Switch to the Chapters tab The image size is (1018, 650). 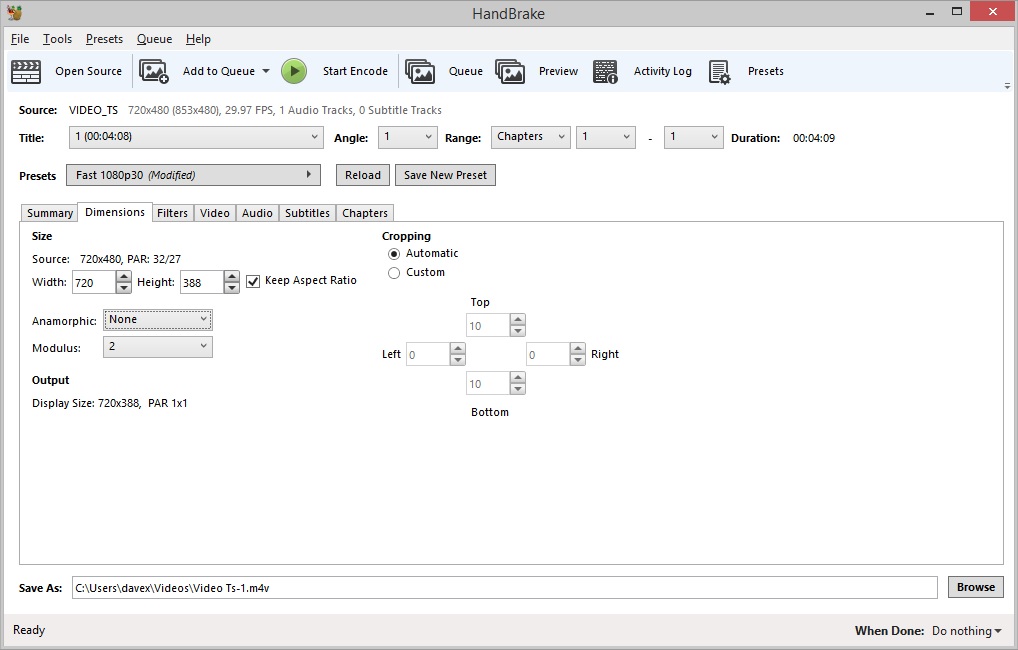[x=365, y=213]
